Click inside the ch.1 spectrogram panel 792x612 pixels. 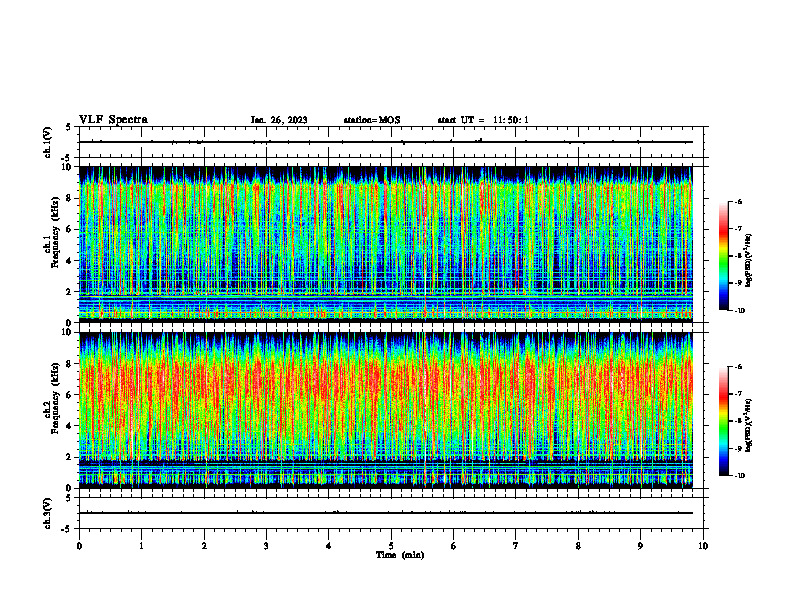386,244
